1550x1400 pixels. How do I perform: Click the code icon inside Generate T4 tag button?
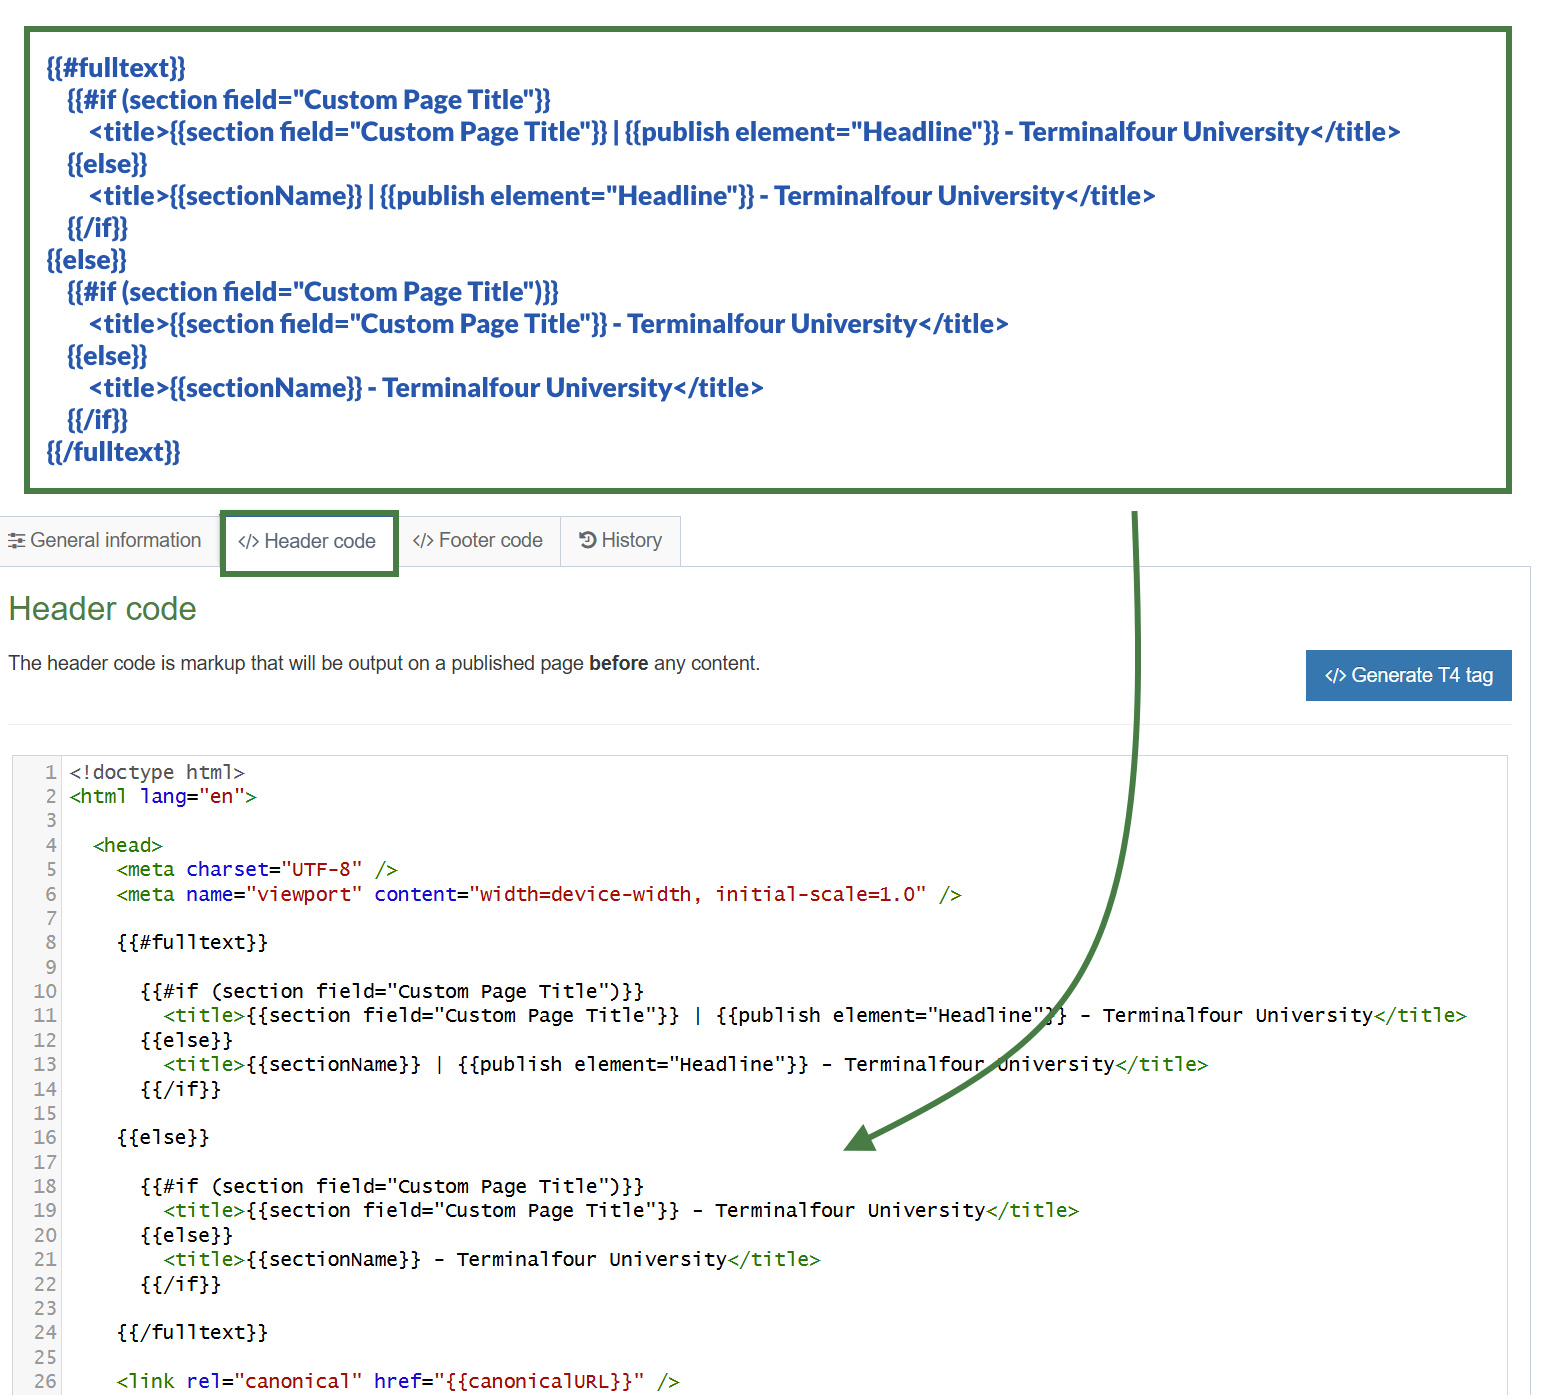[x=1335, y=676]
